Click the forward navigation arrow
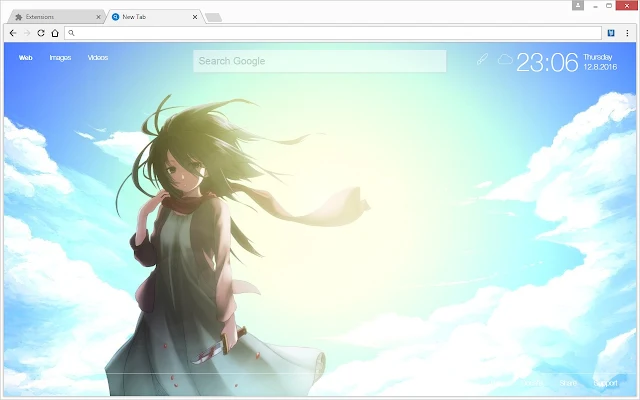The height and width of the screenshot is (400, 640). pyautogui.click(x=27, y=33)
